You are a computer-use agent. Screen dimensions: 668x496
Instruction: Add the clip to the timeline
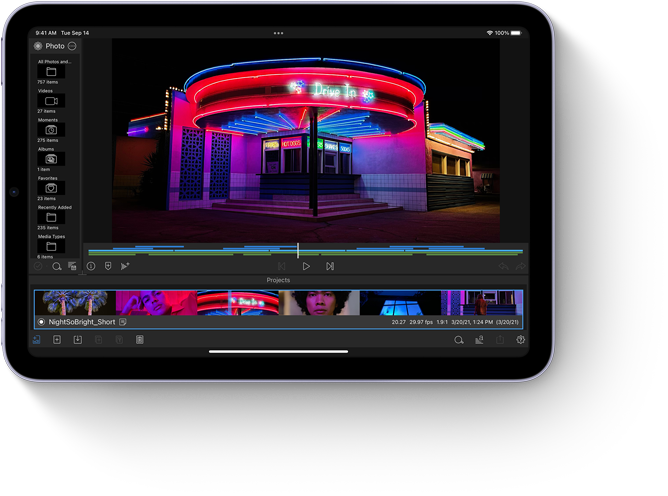[x=124, y=266]
